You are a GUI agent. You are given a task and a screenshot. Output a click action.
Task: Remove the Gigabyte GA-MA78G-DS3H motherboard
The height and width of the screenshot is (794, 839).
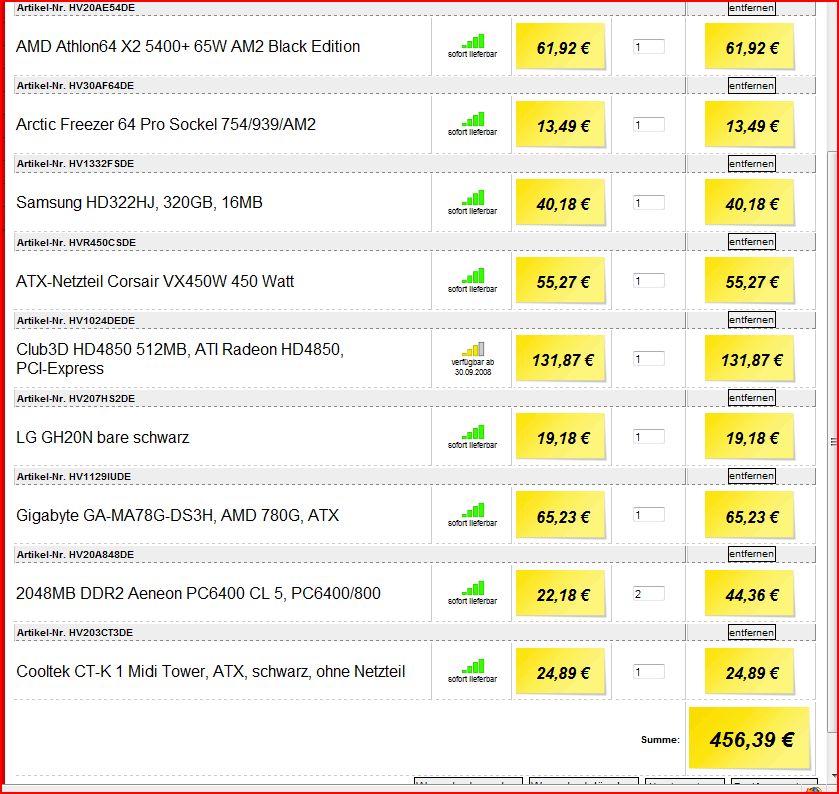click(x=751, y=476)
